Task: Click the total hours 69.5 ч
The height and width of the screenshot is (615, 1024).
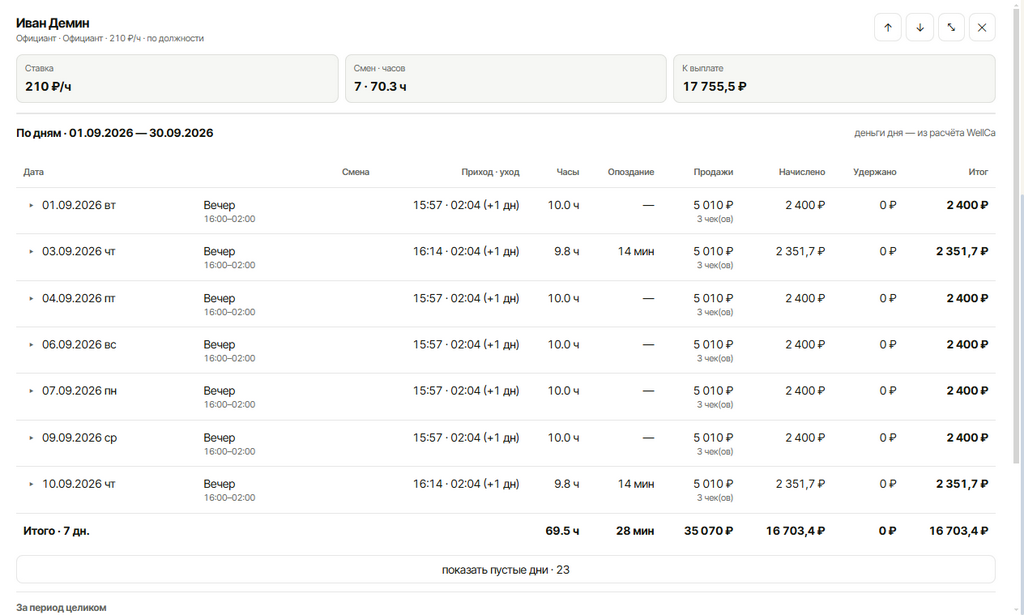Action: tap(562, 531)
